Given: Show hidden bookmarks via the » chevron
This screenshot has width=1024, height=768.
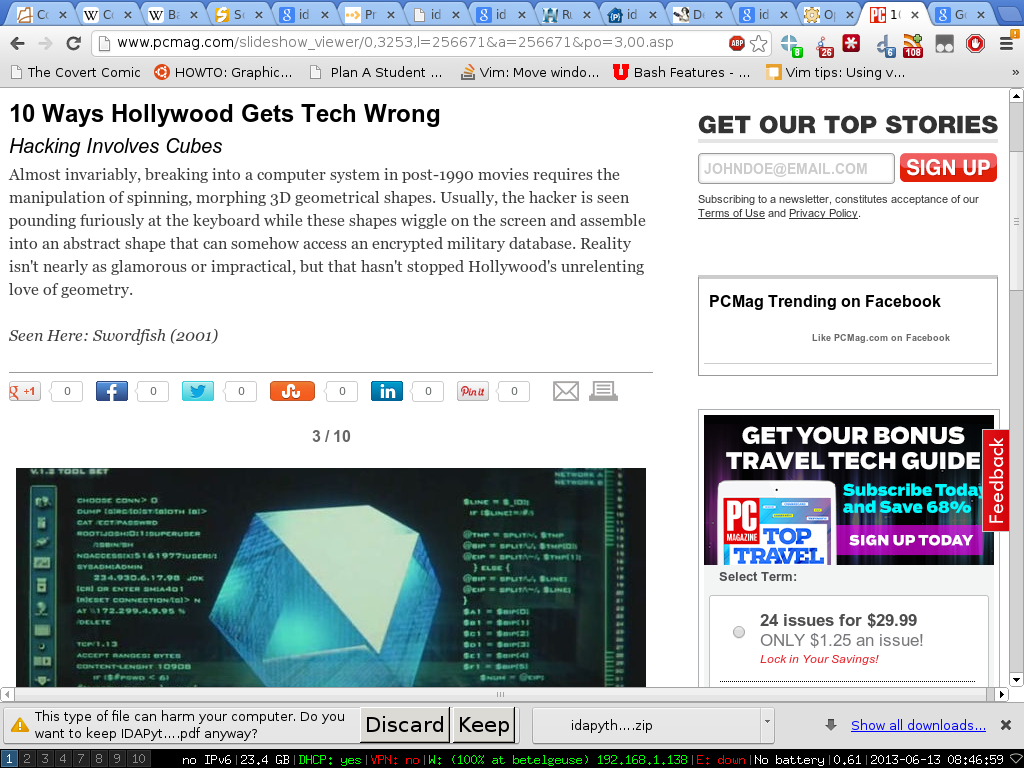Looking at the screenshot, I should (1015, 72).
